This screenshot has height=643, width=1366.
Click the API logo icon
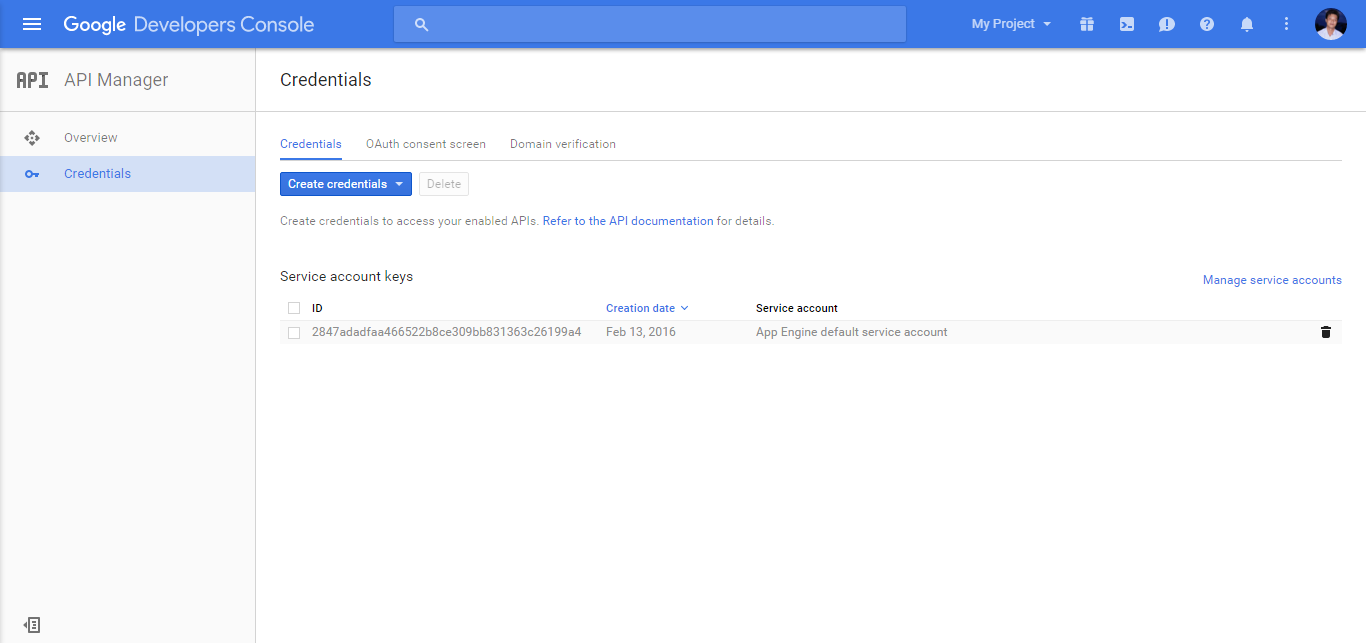(32, 80)
